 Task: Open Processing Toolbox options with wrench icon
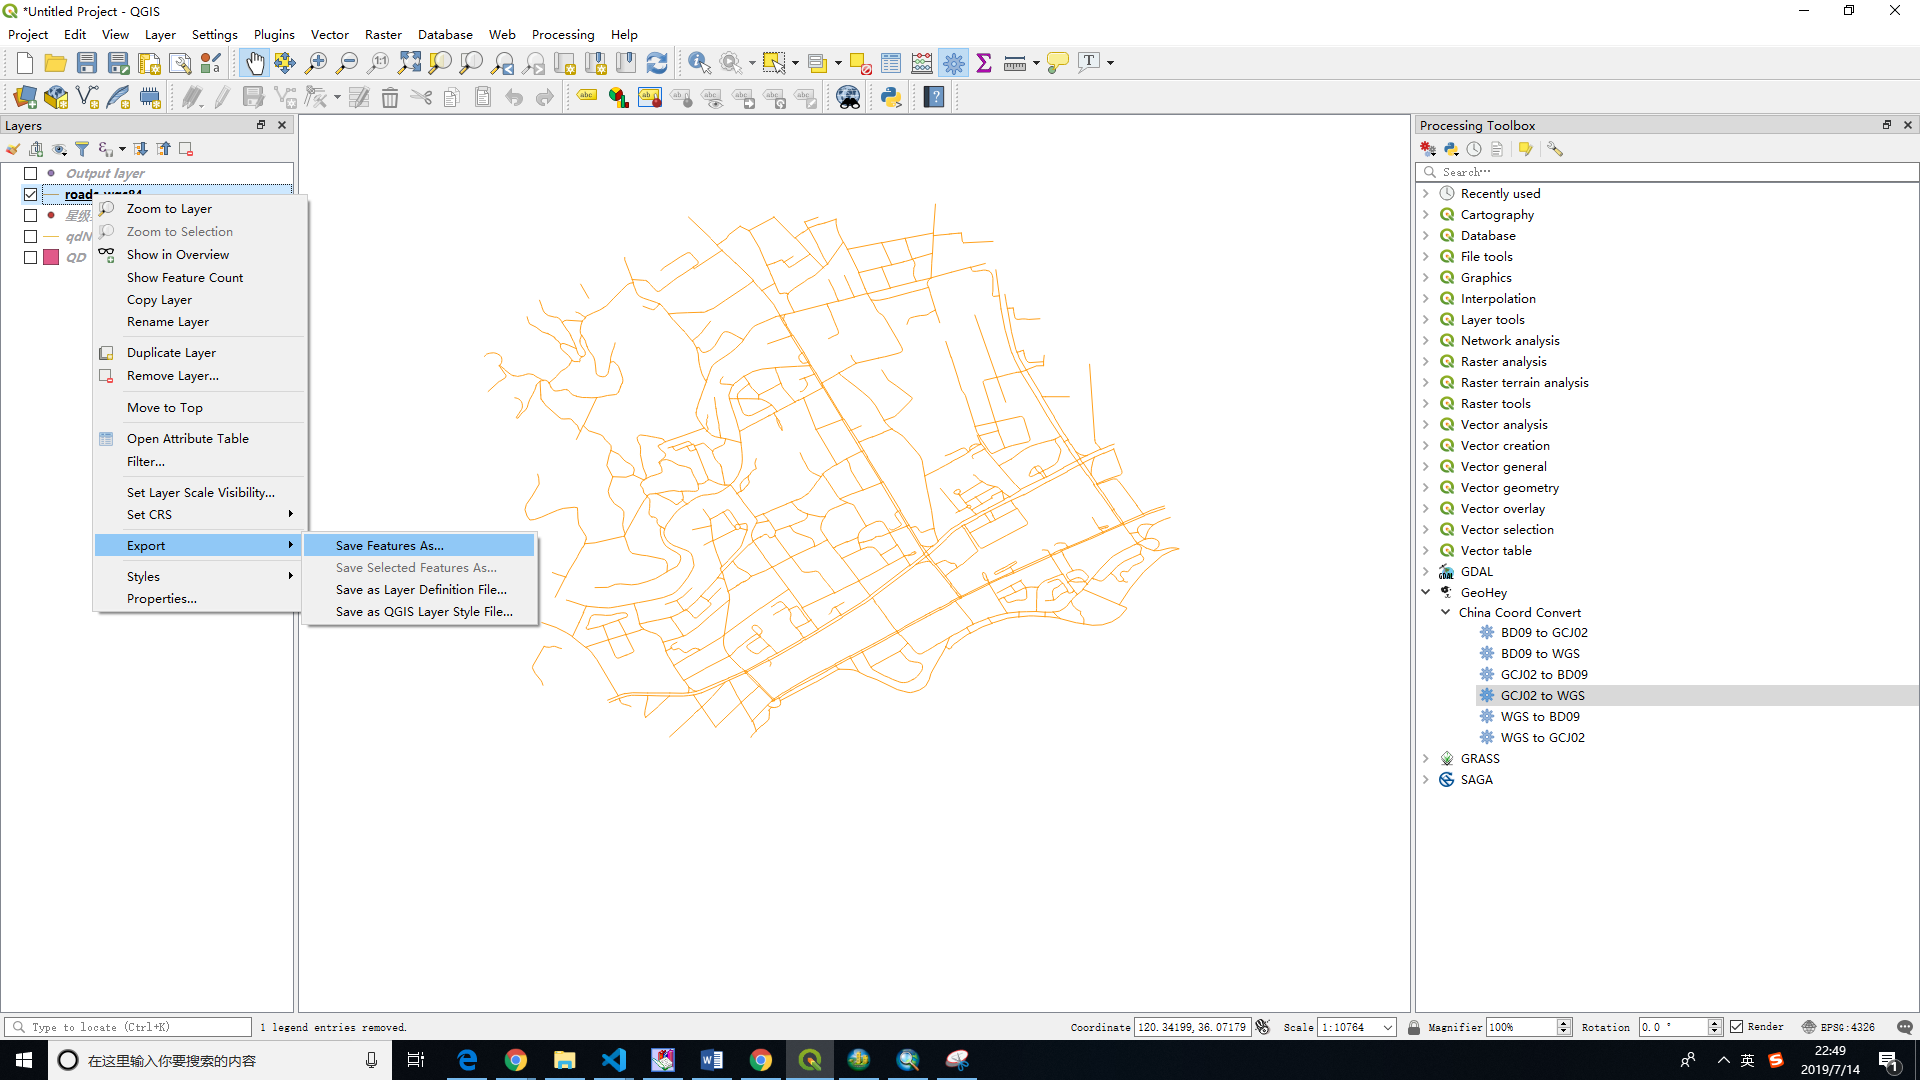(1555, 148)
